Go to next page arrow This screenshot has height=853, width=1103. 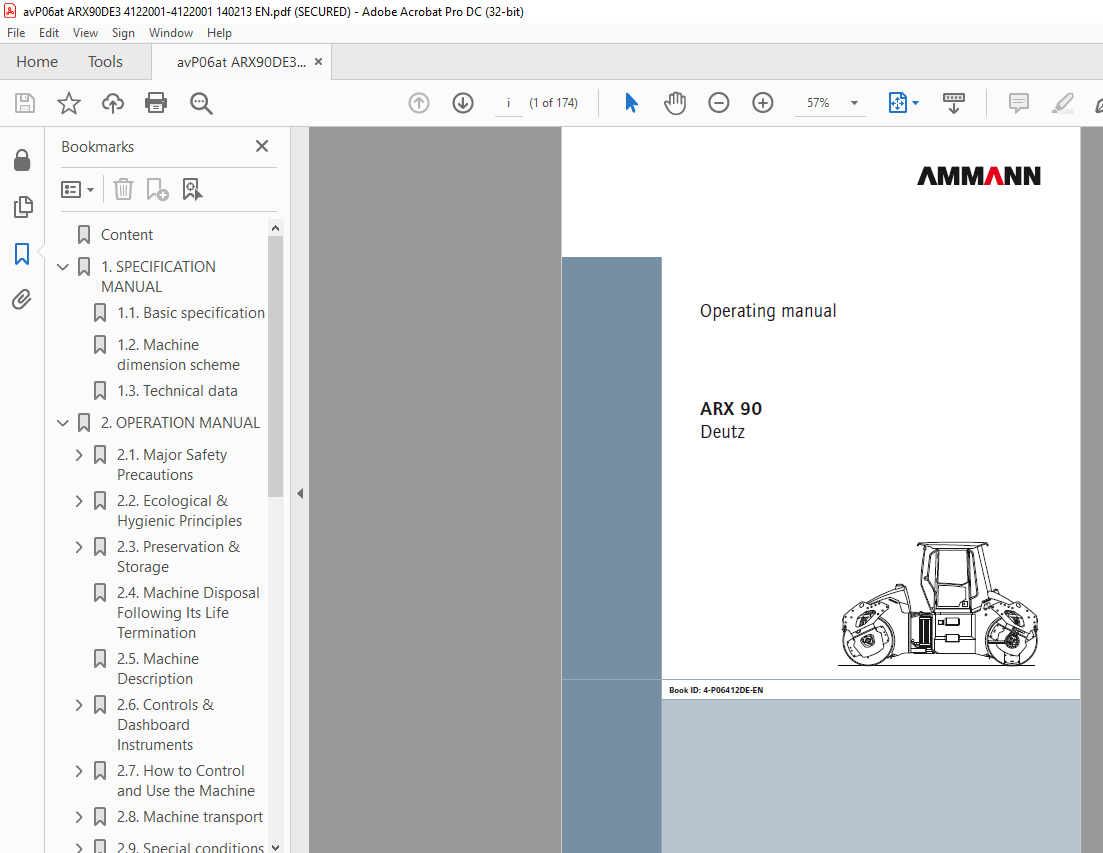point(463,103)
